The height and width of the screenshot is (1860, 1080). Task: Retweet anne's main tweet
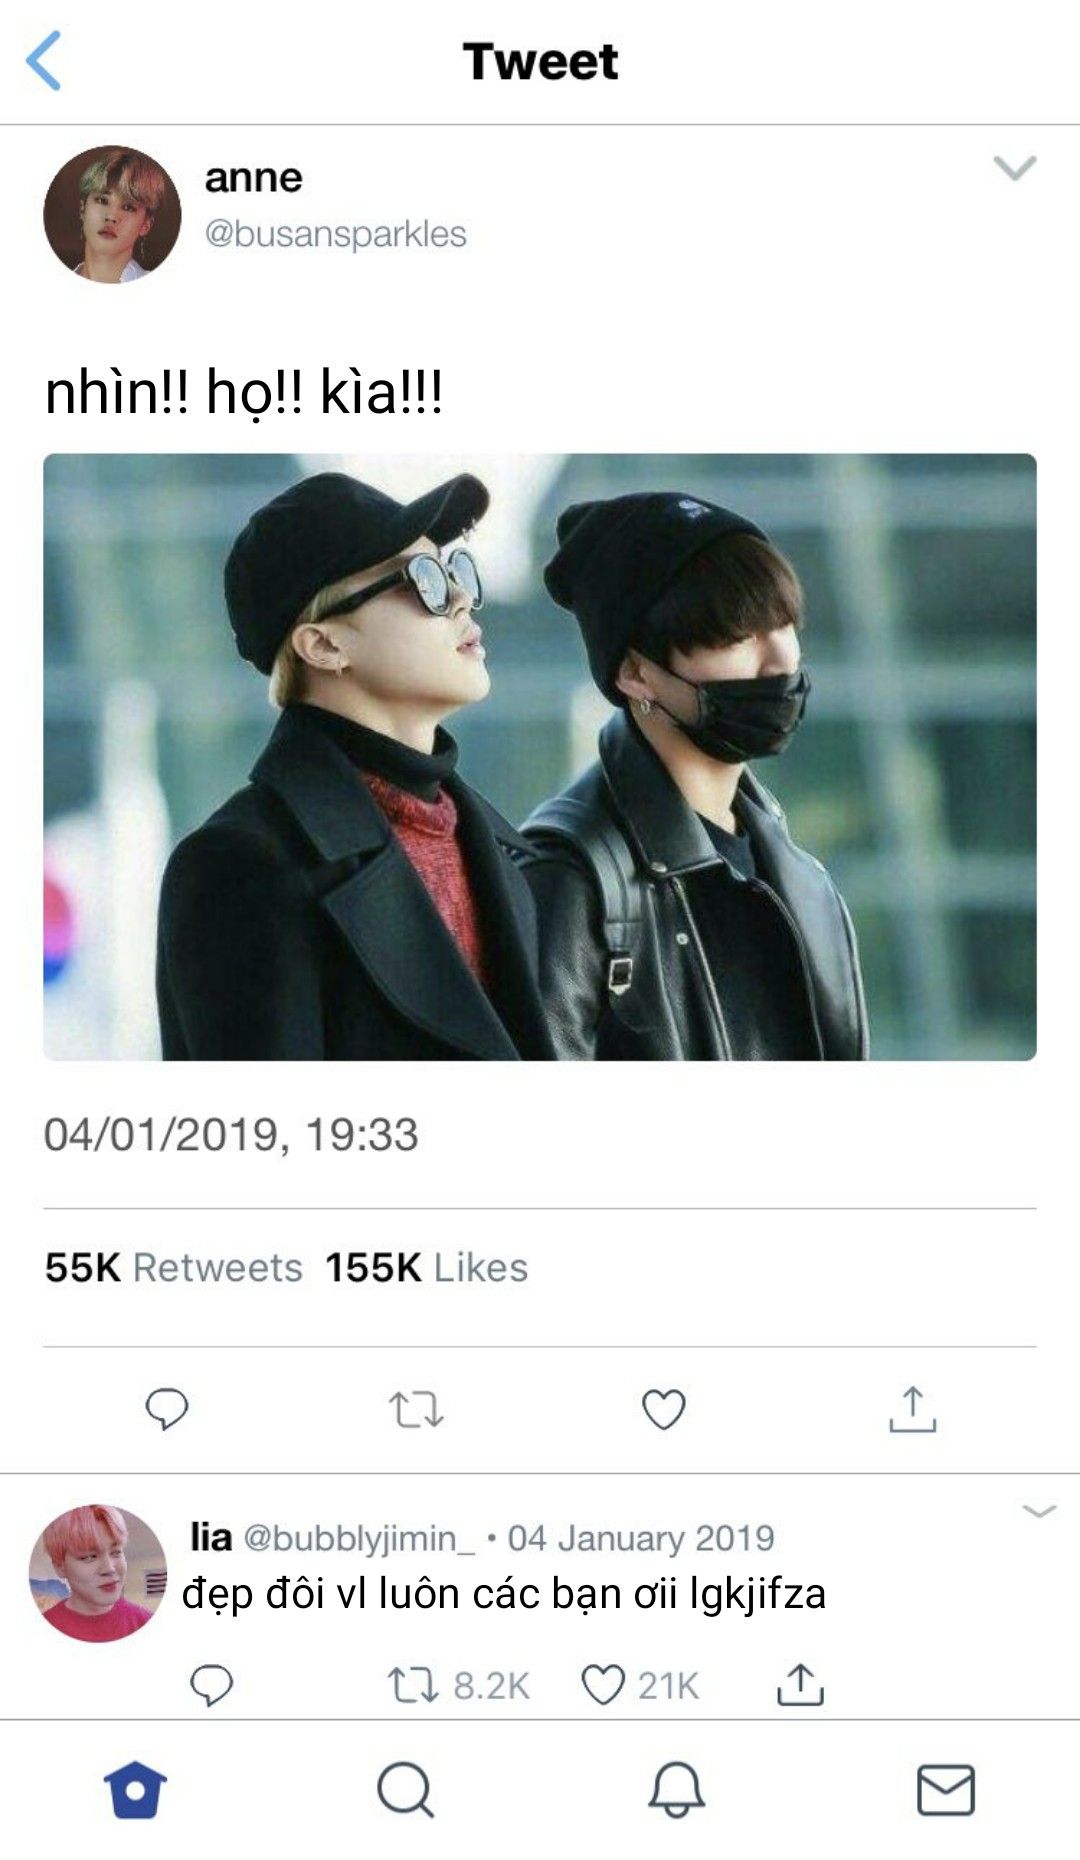[415, 1409]
